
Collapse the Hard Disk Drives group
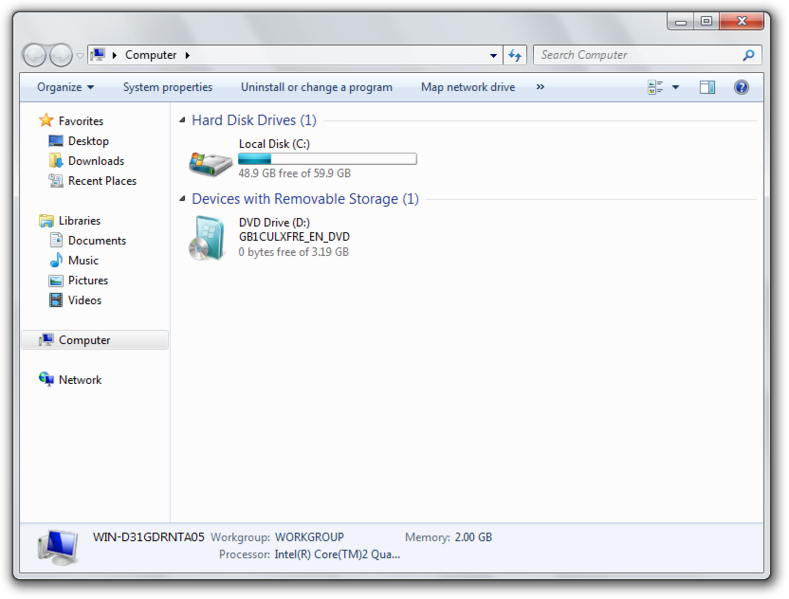[x=182, y=120]
